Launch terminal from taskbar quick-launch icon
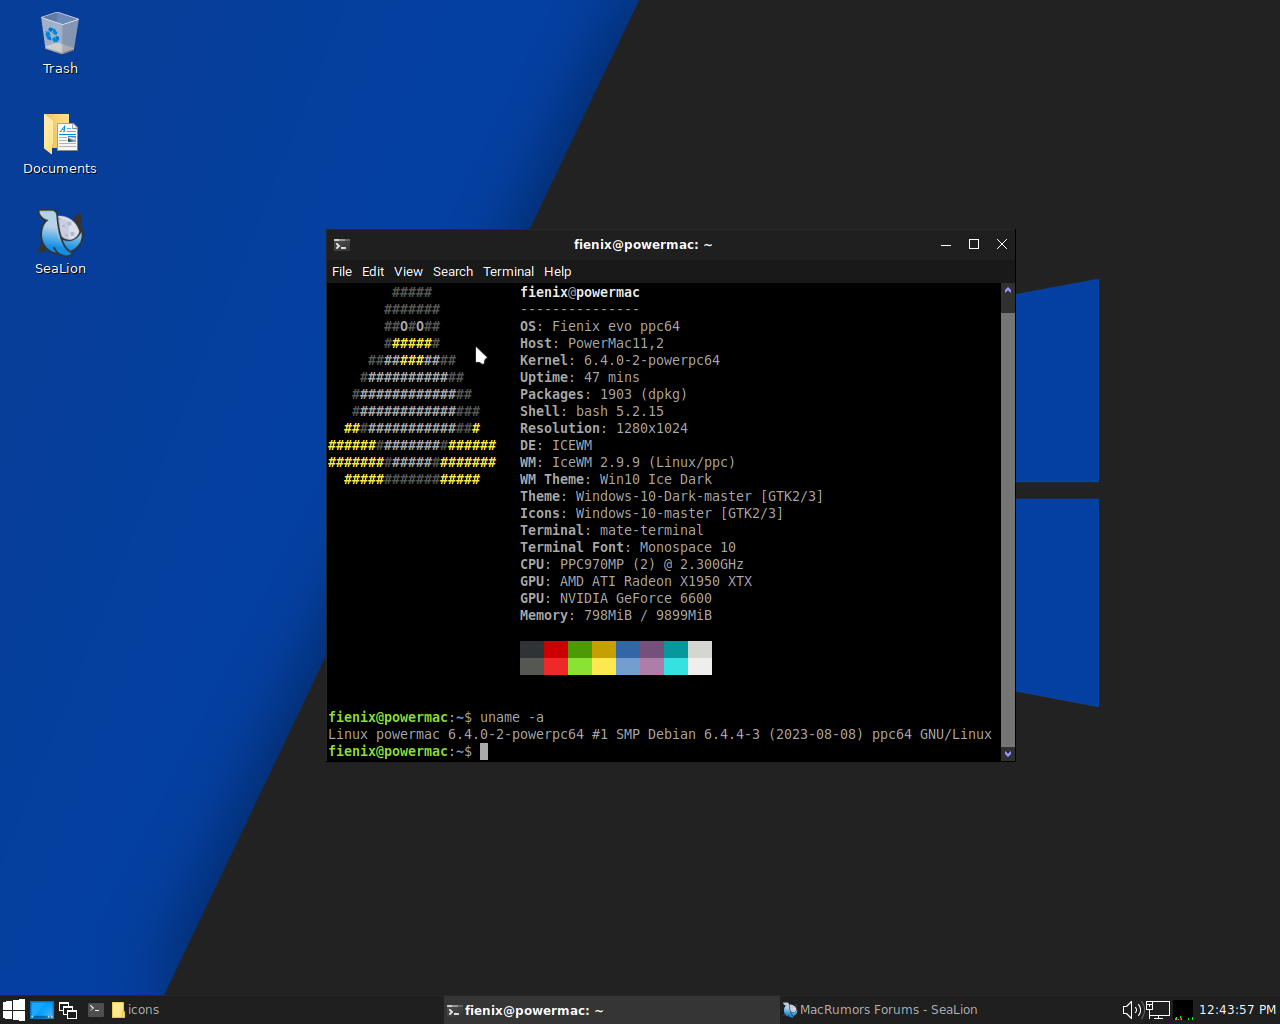Screen dimensions: 1280x1024 [x=96, y=1010]
